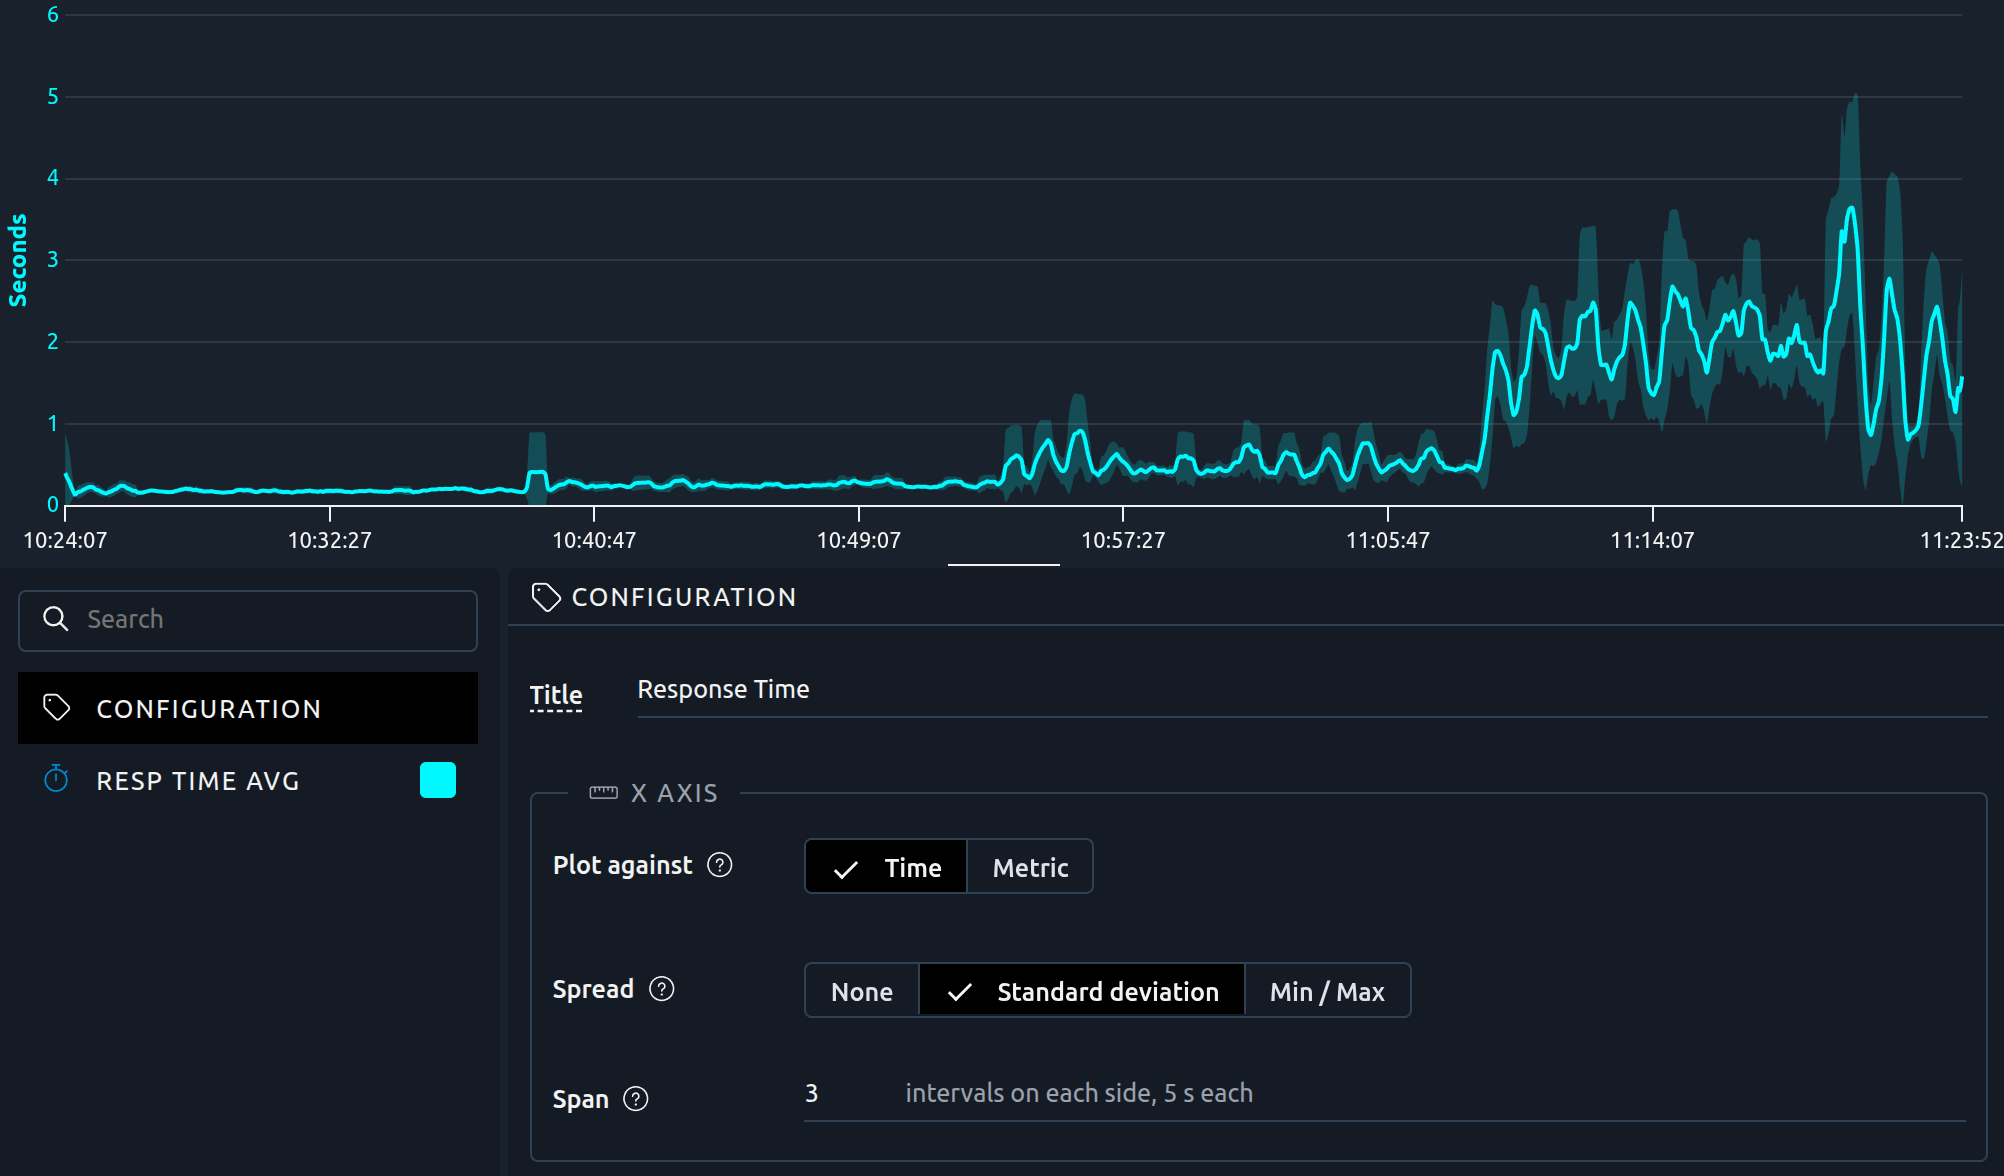Select CONFIGURATION item in the sidebar
This screenshot has width=2004, height=1176.
[248, 708]
